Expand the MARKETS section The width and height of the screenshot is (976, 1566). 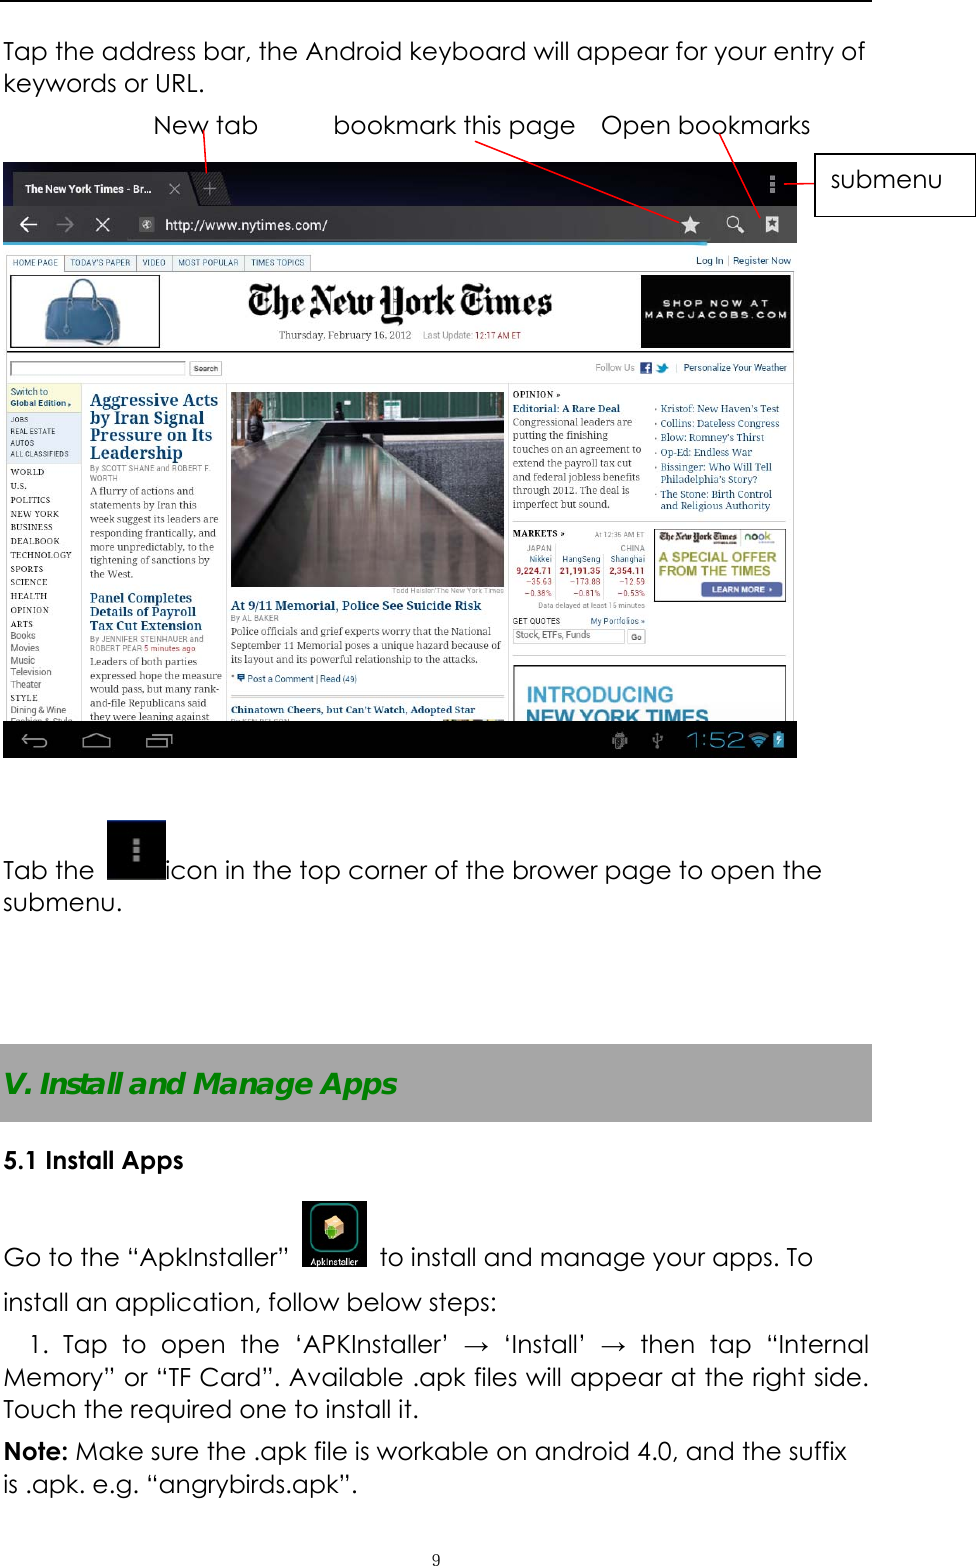[x=537, y=533]
